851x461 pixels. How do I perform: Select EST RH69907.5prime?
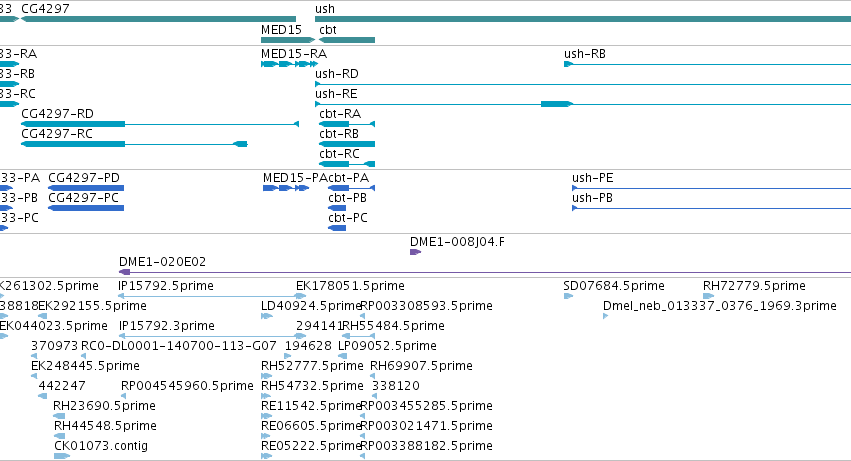373,376
